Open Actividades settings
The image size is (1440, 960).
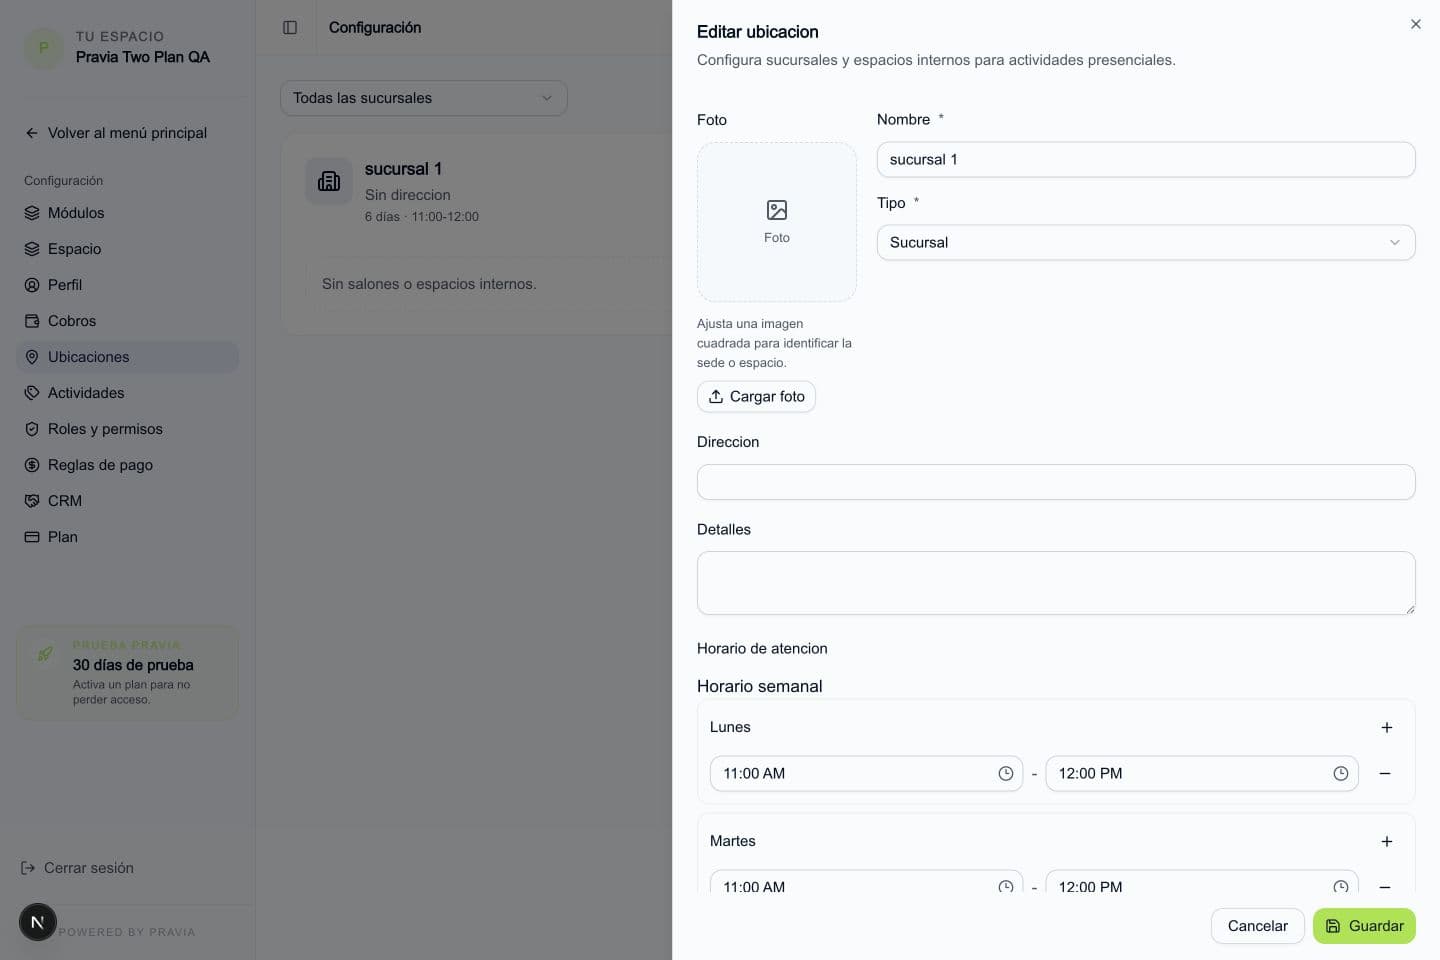point(128,393)
